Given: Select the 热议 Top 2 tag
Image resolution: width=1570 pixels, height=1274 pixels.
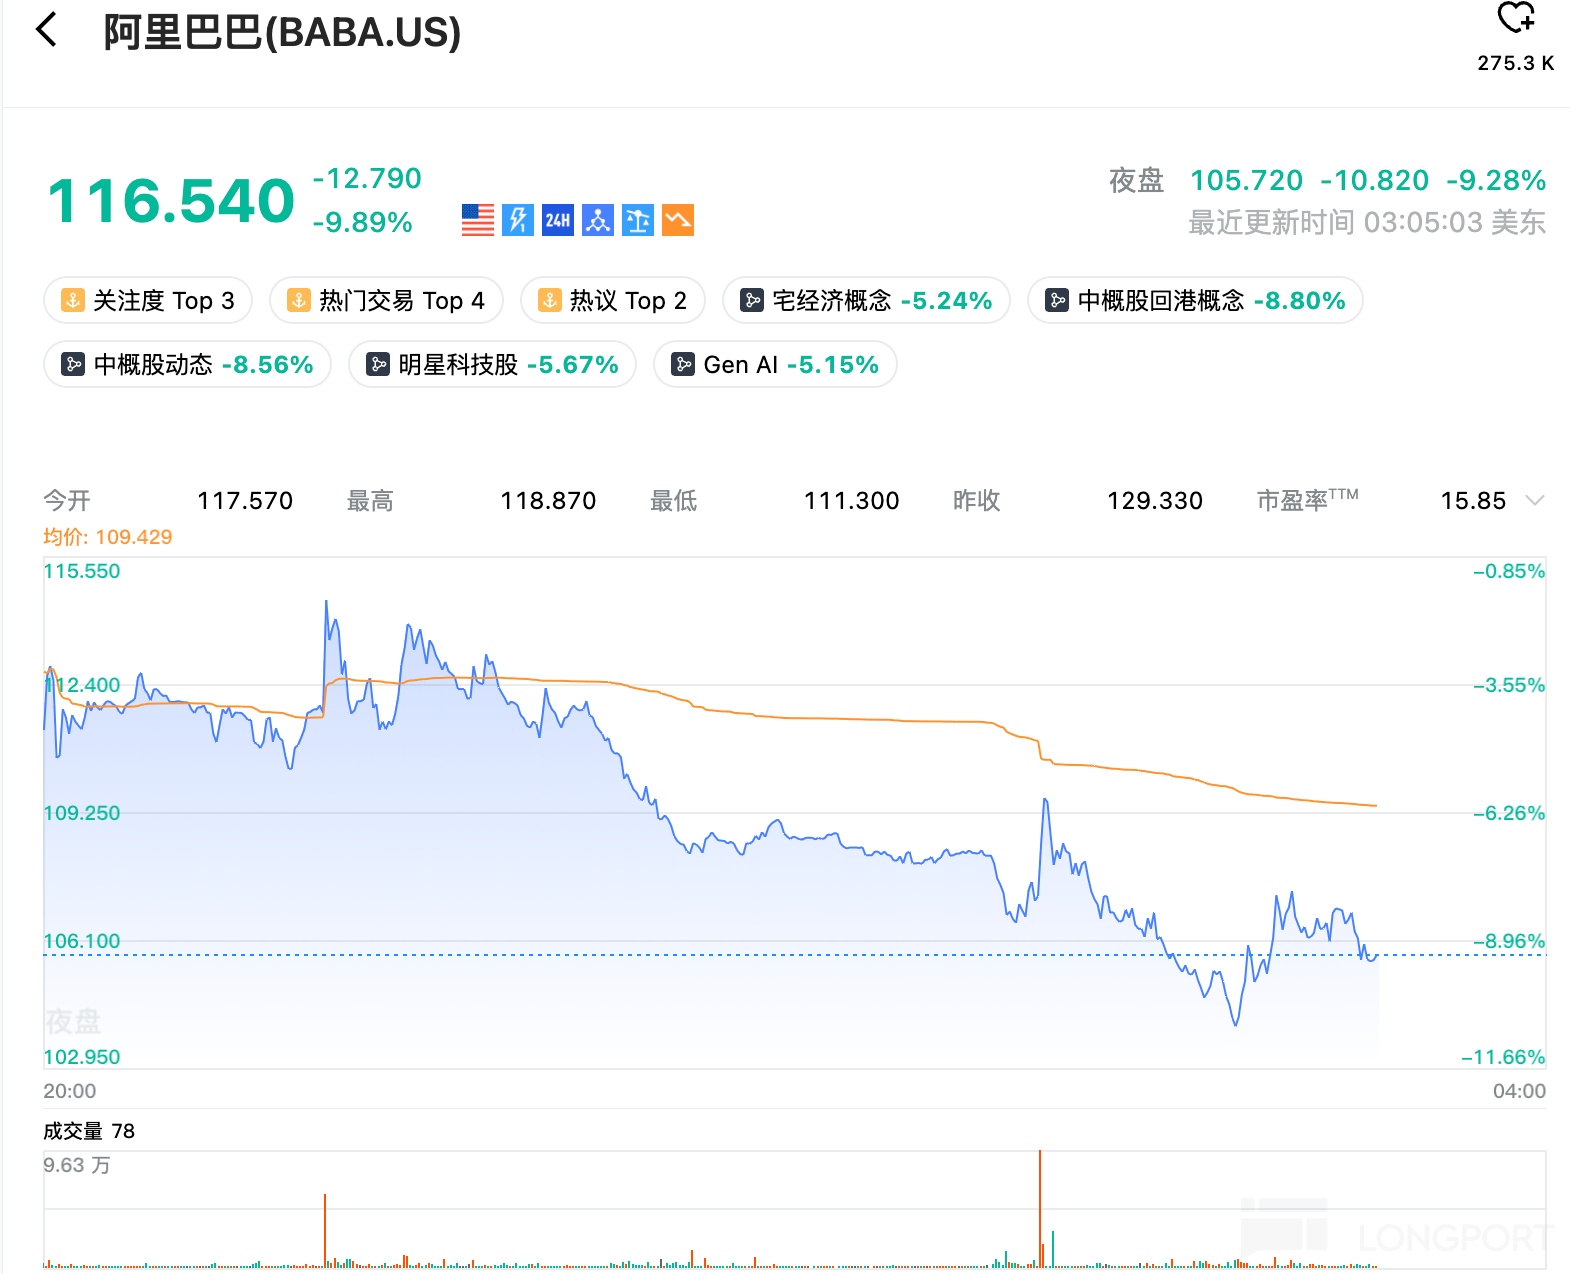Looking at the screenshot, I should click(613, 301).
